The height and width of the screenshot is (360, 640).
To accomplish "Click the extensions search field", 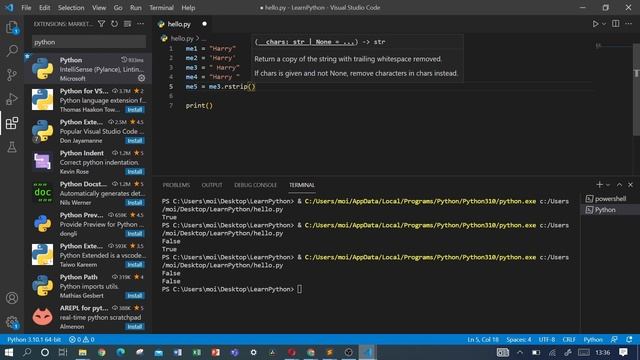I will coord(89,42).
